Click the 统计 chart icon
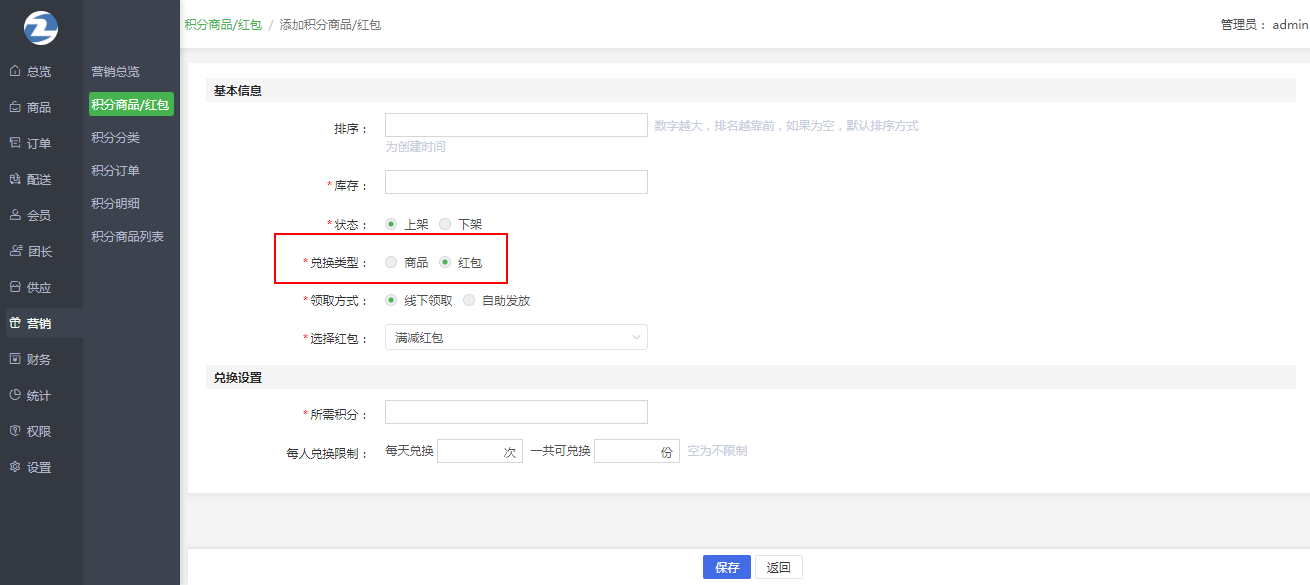1310x585 pixels. [14, 395]
